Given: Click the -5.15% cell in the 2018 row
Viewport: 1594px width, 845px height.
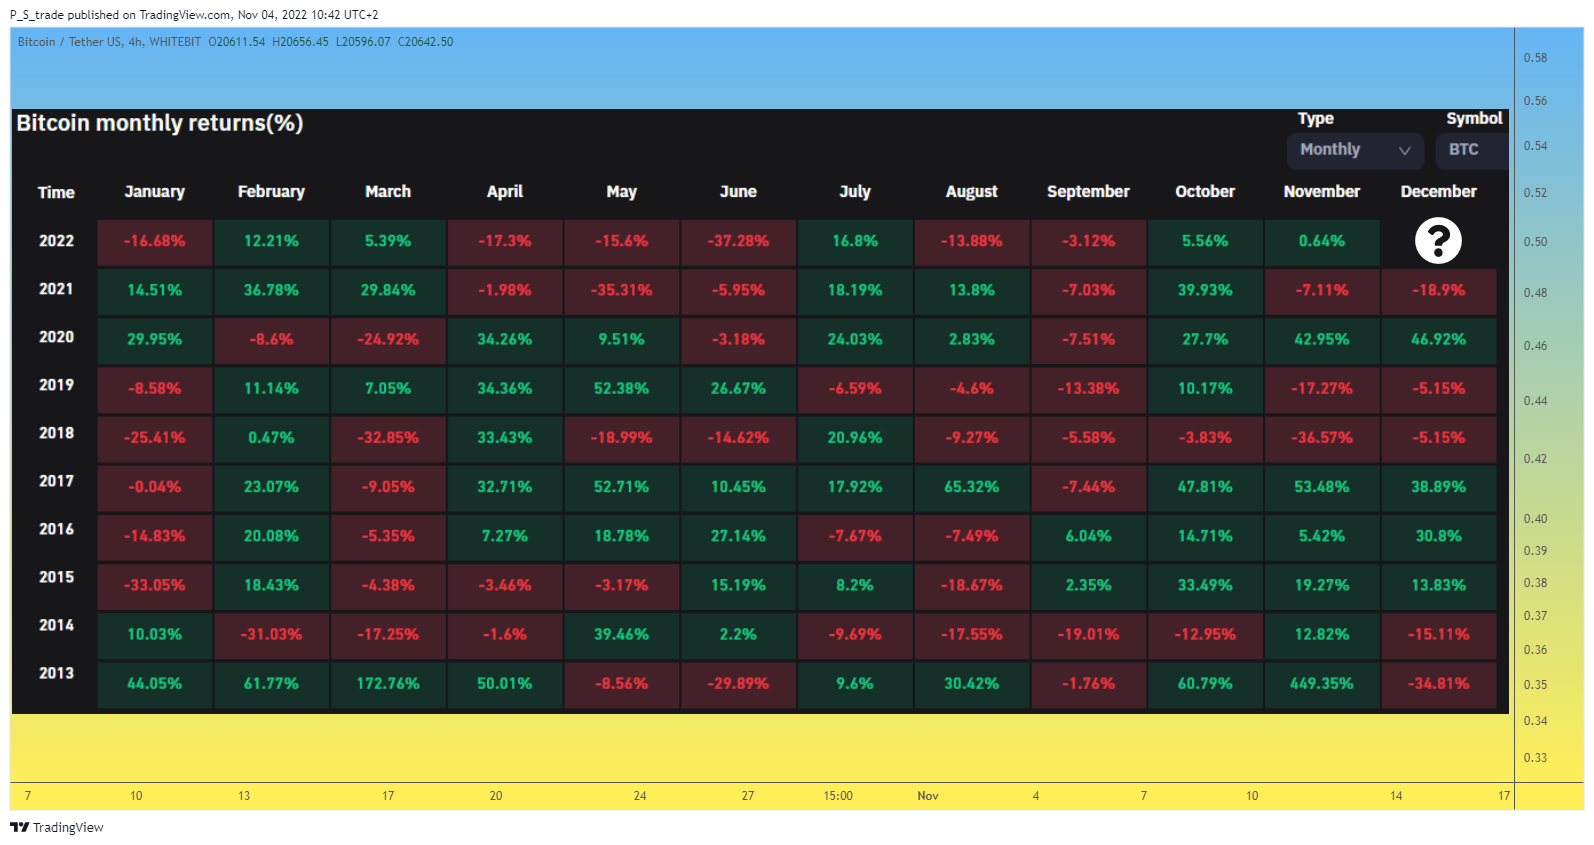Looking at the screenshot, I should tap(1438, 438).
